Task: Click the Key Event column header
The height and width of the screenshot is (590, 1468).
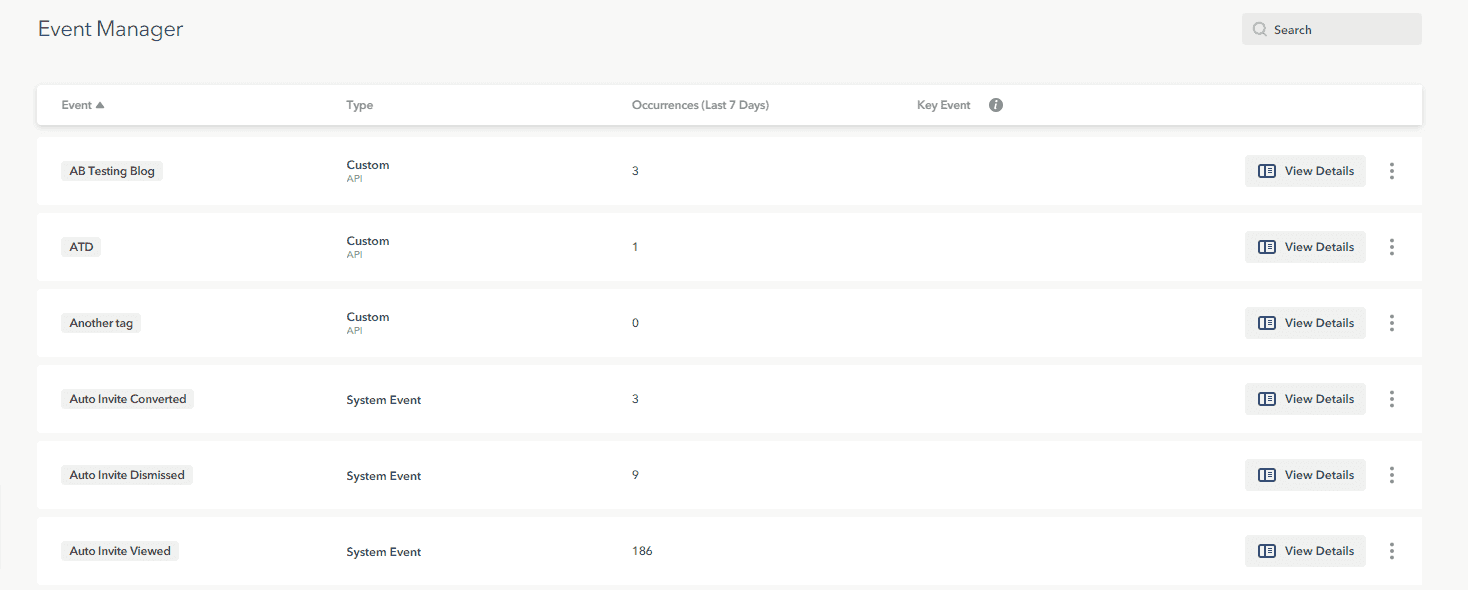Action: click(x=943, y=105)
